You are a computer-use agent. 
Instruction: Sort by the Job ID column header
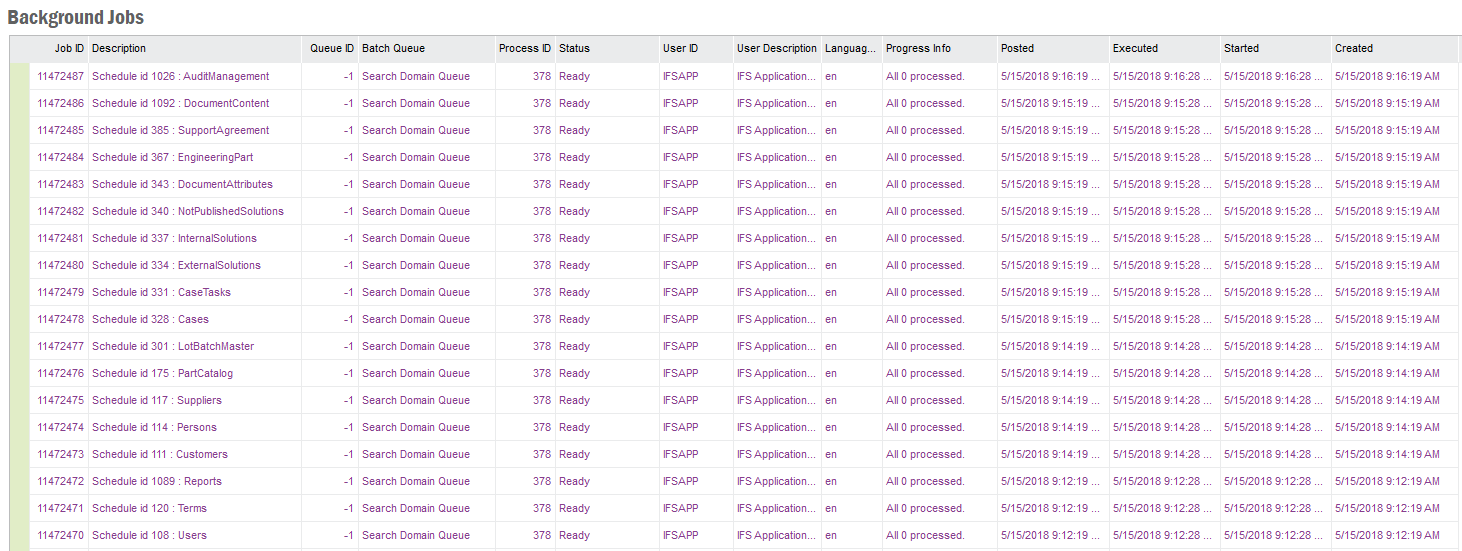pos(69,48)
